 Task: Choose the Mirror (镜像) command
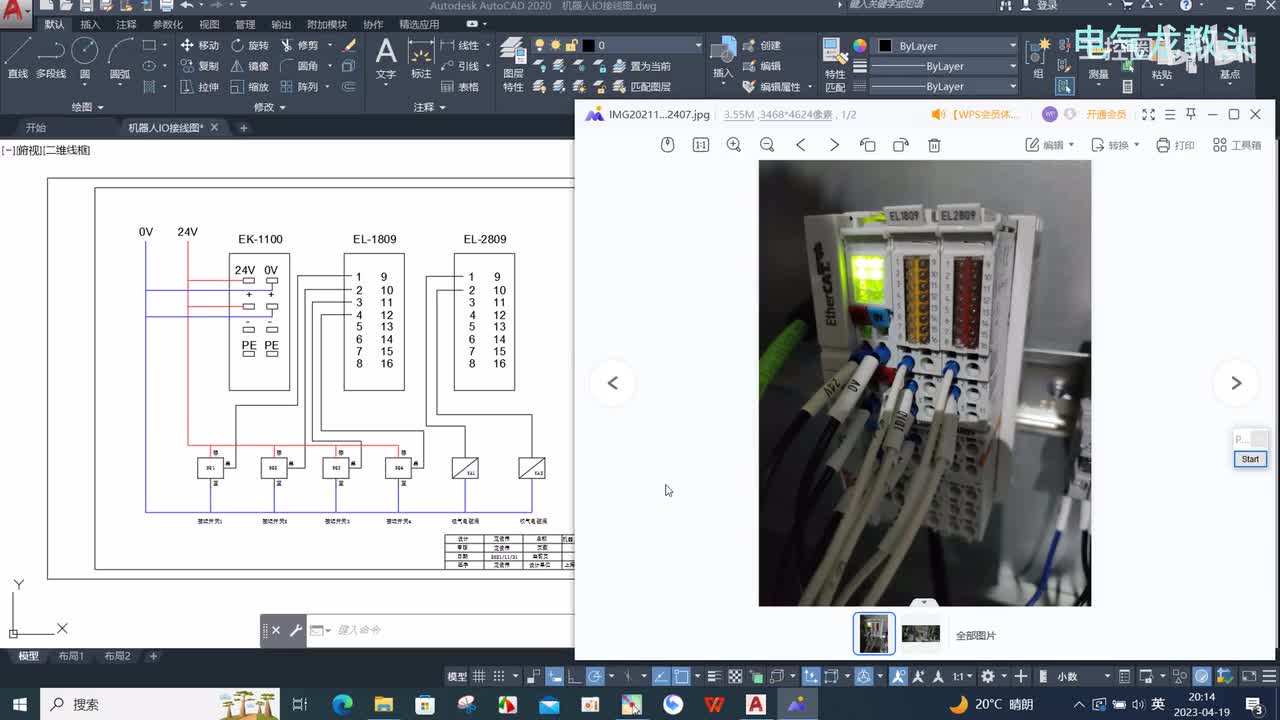click(x=249, y=66)
